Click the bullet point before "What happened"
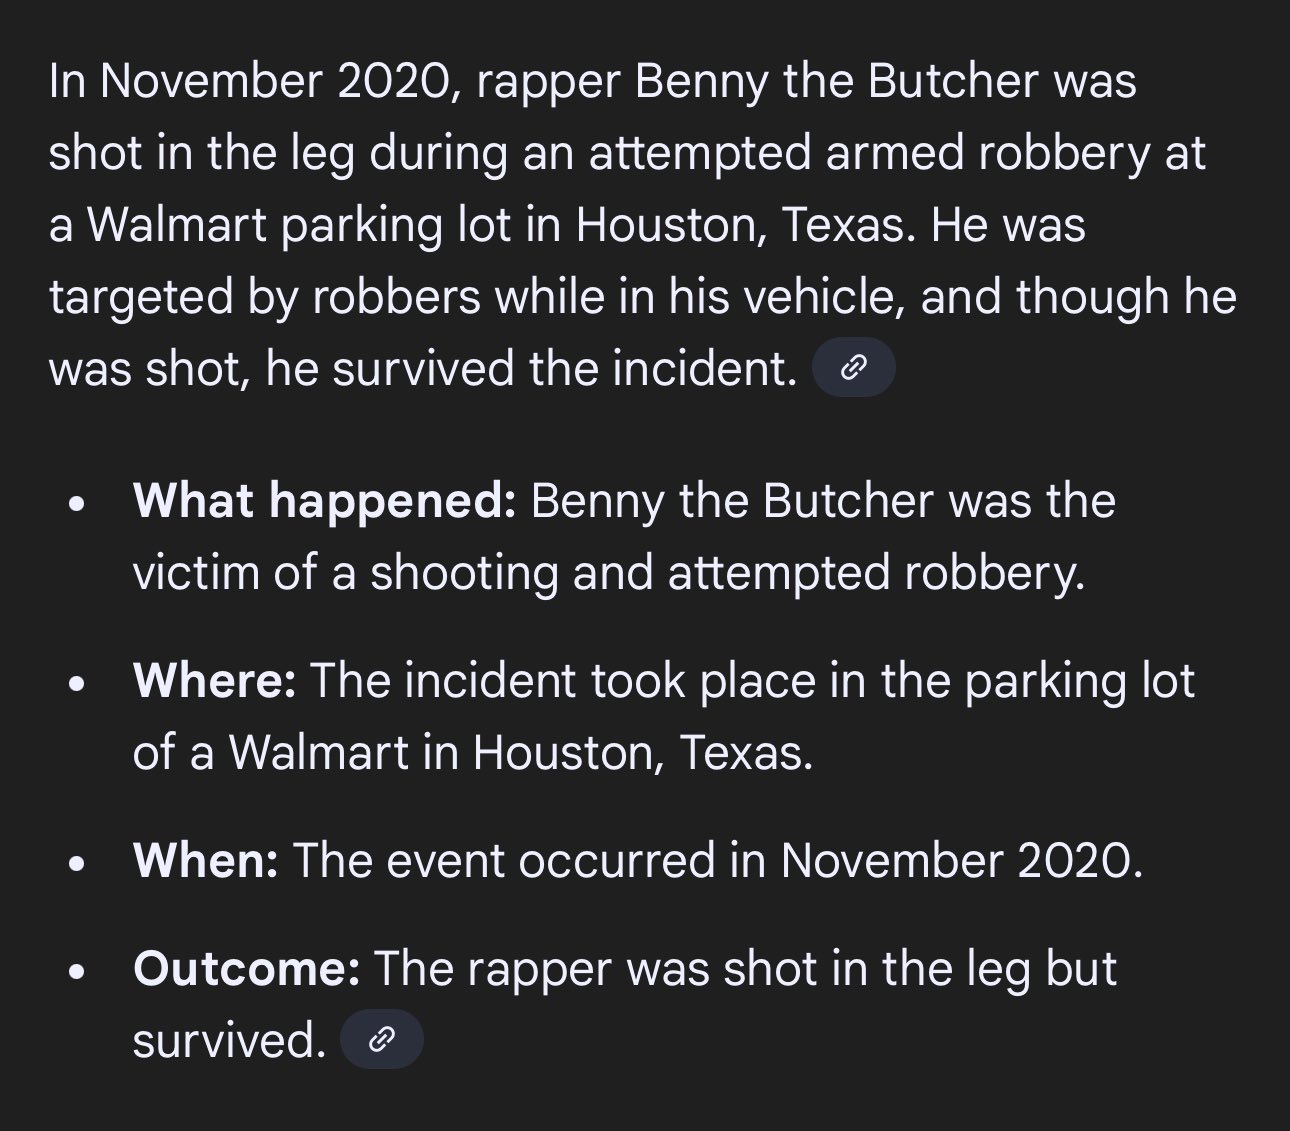Screen dimensions: 1290x1131 pos(76,507)
